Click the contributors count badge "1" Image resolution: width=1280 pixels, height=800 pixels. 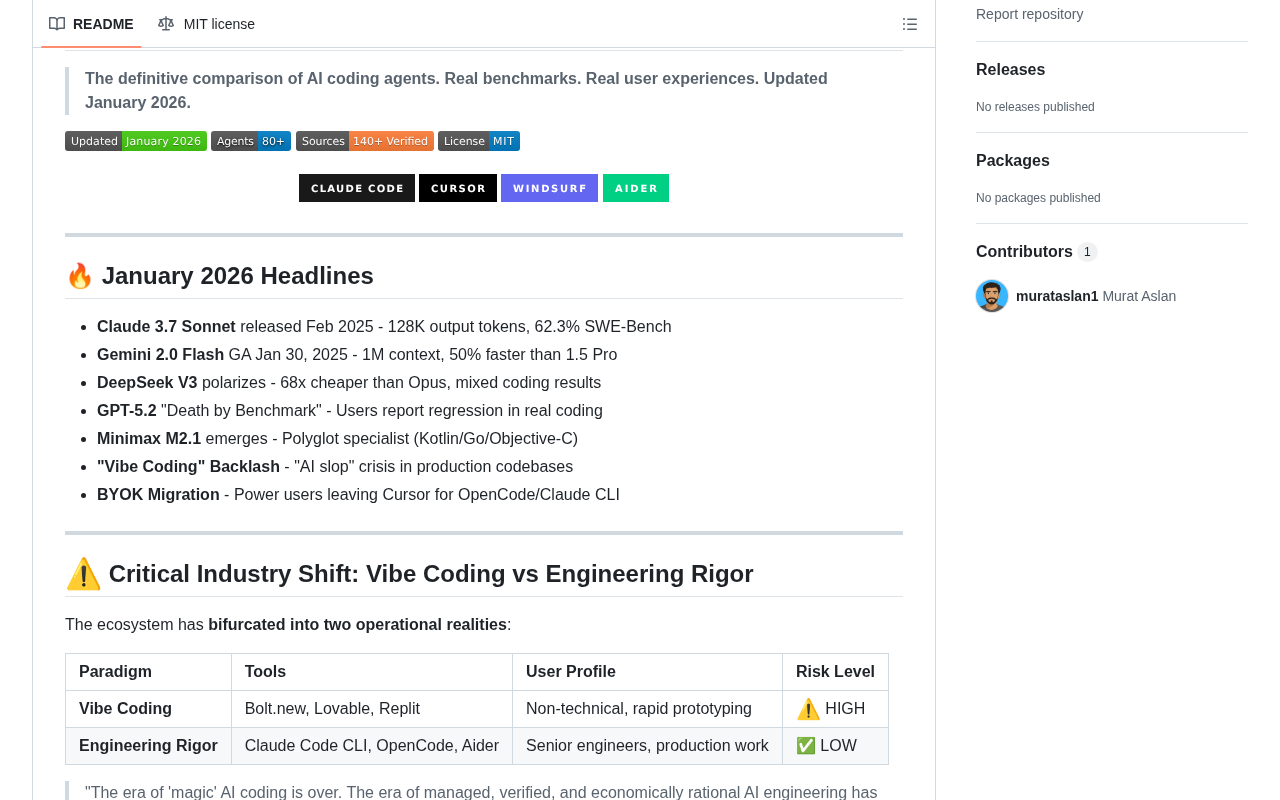click(x=1087, y=252)
